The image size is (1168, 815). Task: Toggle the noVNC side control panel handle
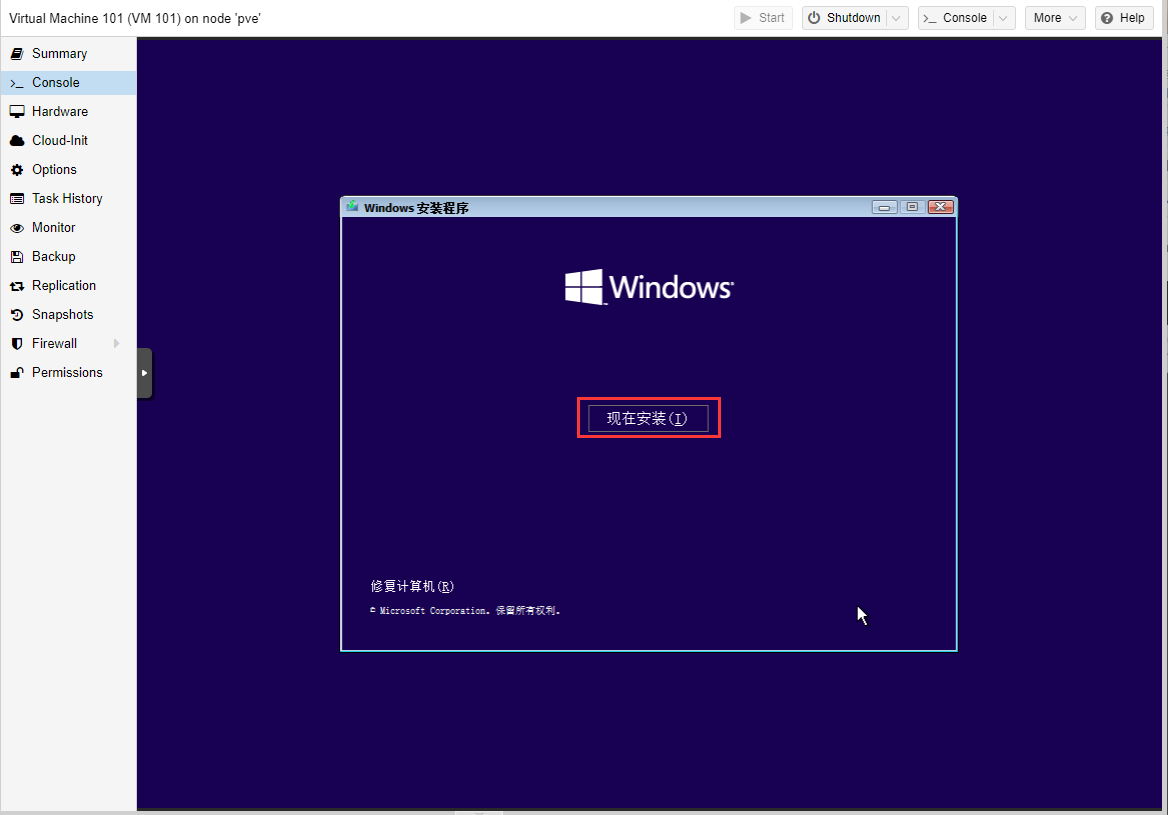tap(145, 373)
